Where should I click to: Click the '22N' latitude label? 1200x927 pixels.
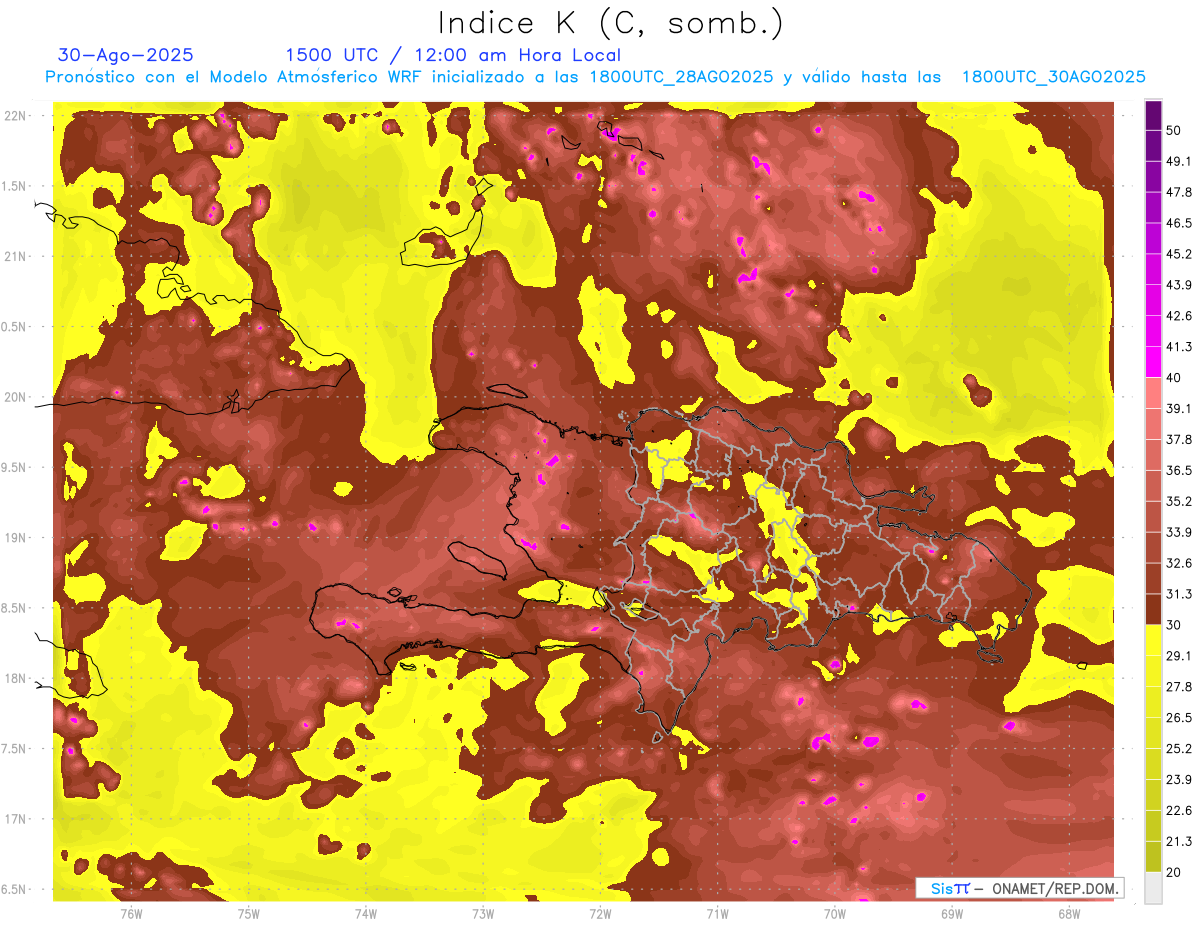pyautogui.click(x=15, y=116)
